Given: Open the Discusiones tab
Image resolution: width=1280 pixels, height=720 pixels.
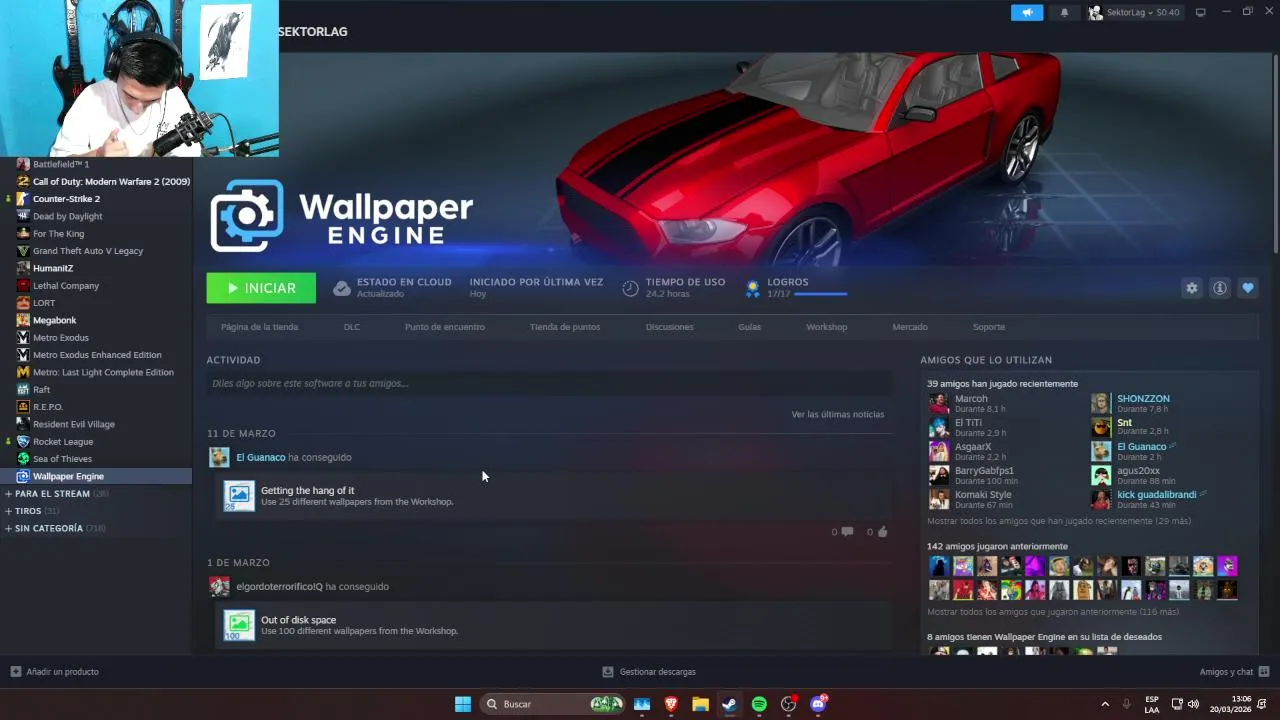Looking at the screenshot, I should (669, 327).
